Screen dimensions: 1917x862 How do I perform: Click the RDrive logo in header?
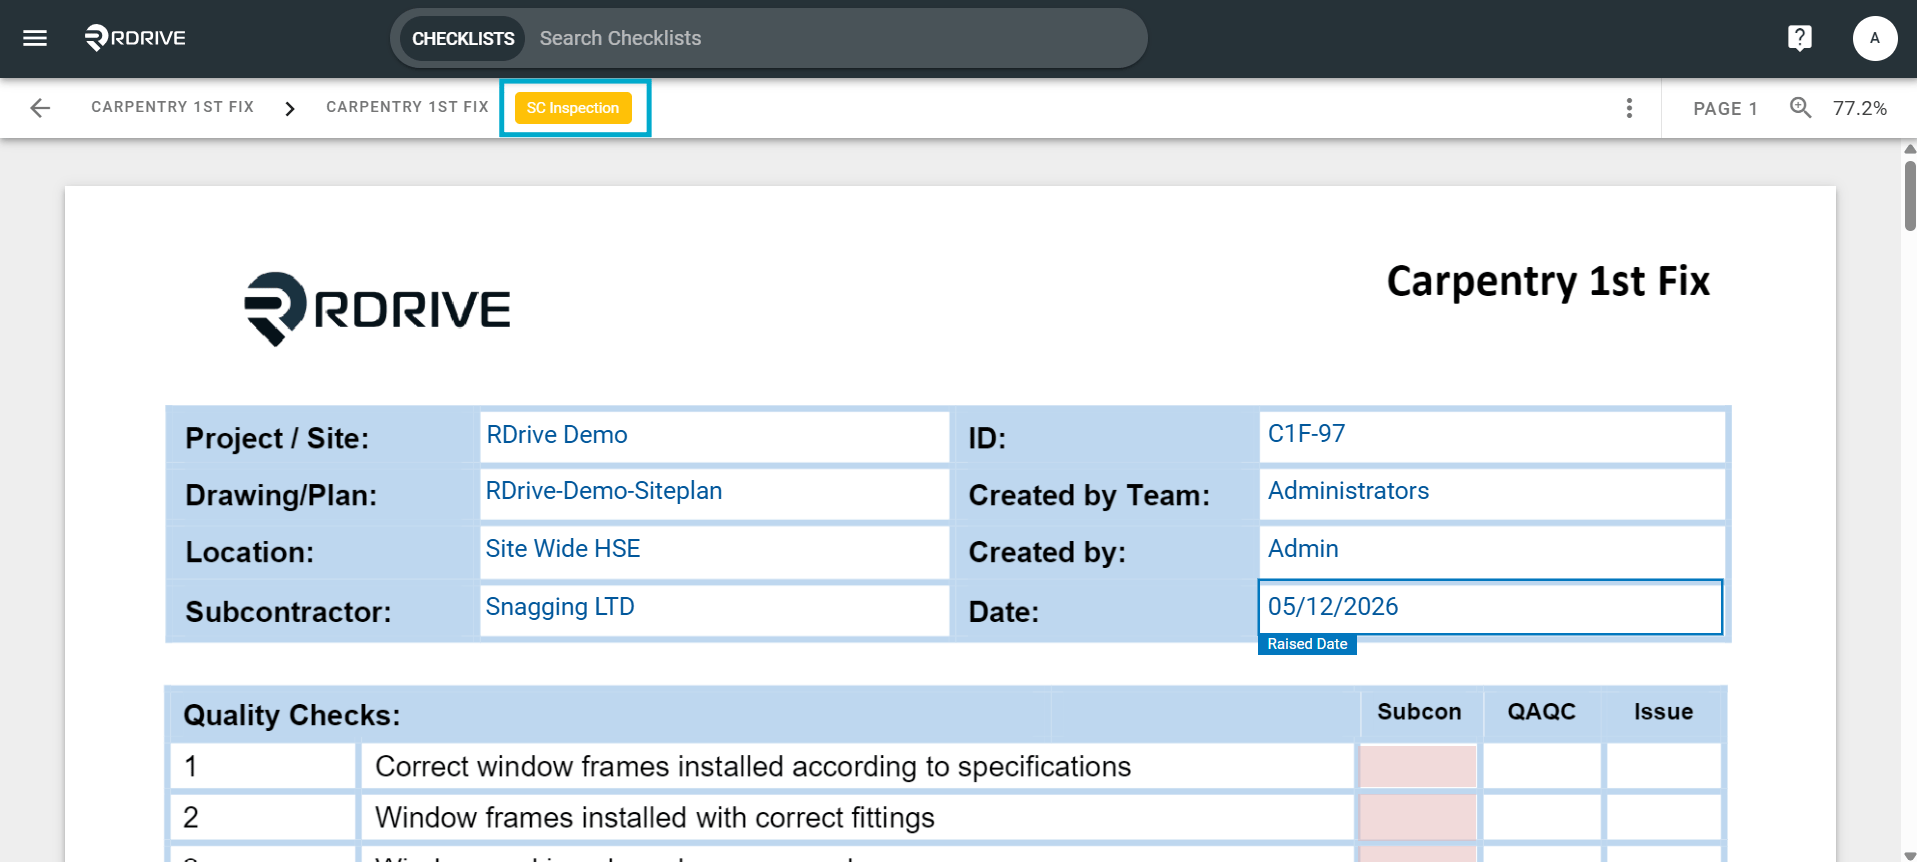coord(135,38)
